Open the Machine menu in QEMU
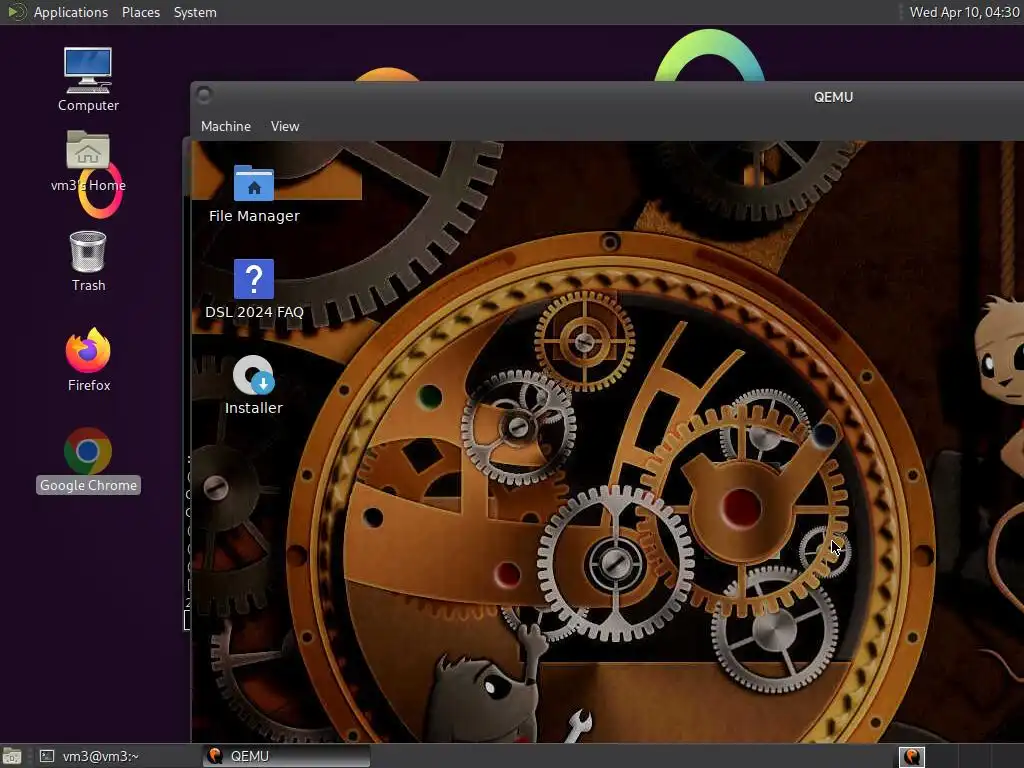This screenshot has height=768, width=1024. 226,126
